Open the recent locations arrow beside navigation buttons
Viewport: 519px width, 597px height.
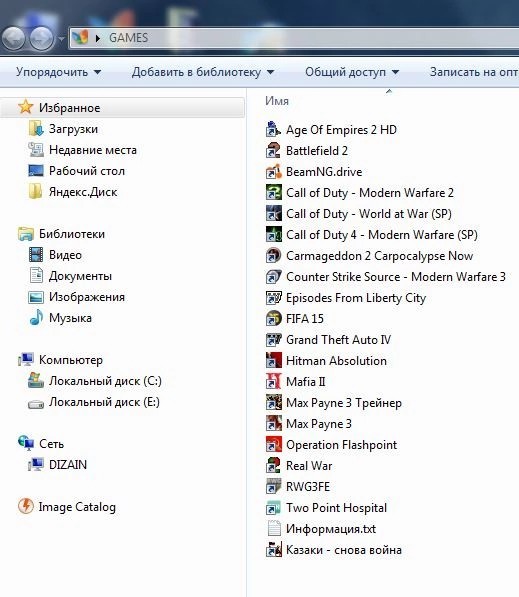[61, 38]
